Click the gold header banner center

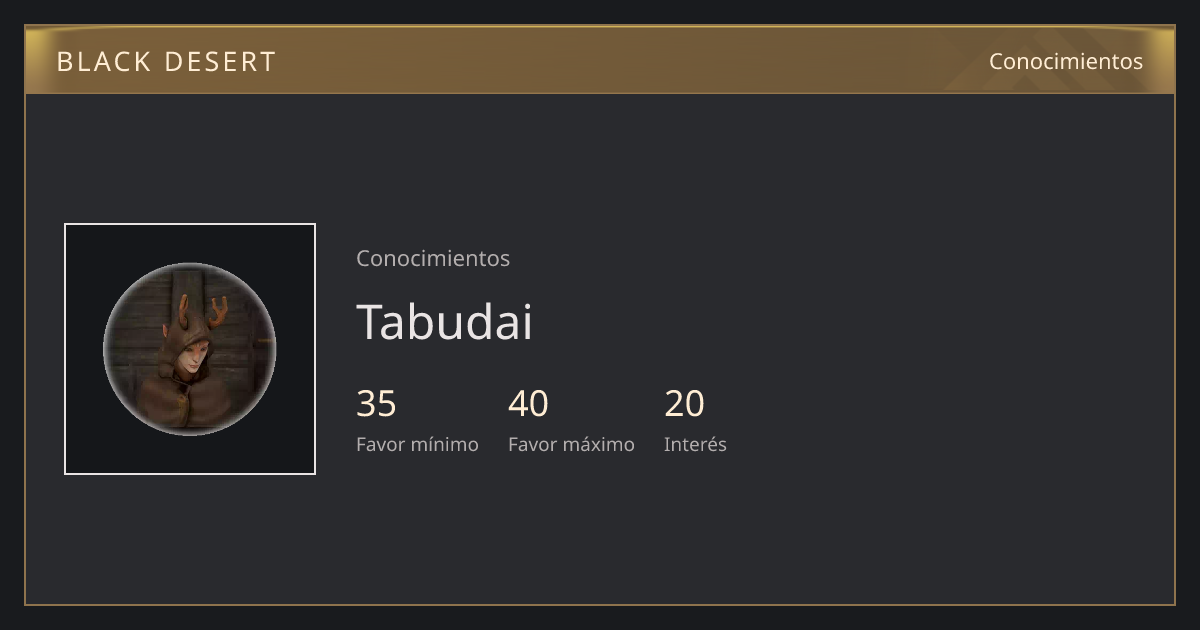tap(600, 60)
